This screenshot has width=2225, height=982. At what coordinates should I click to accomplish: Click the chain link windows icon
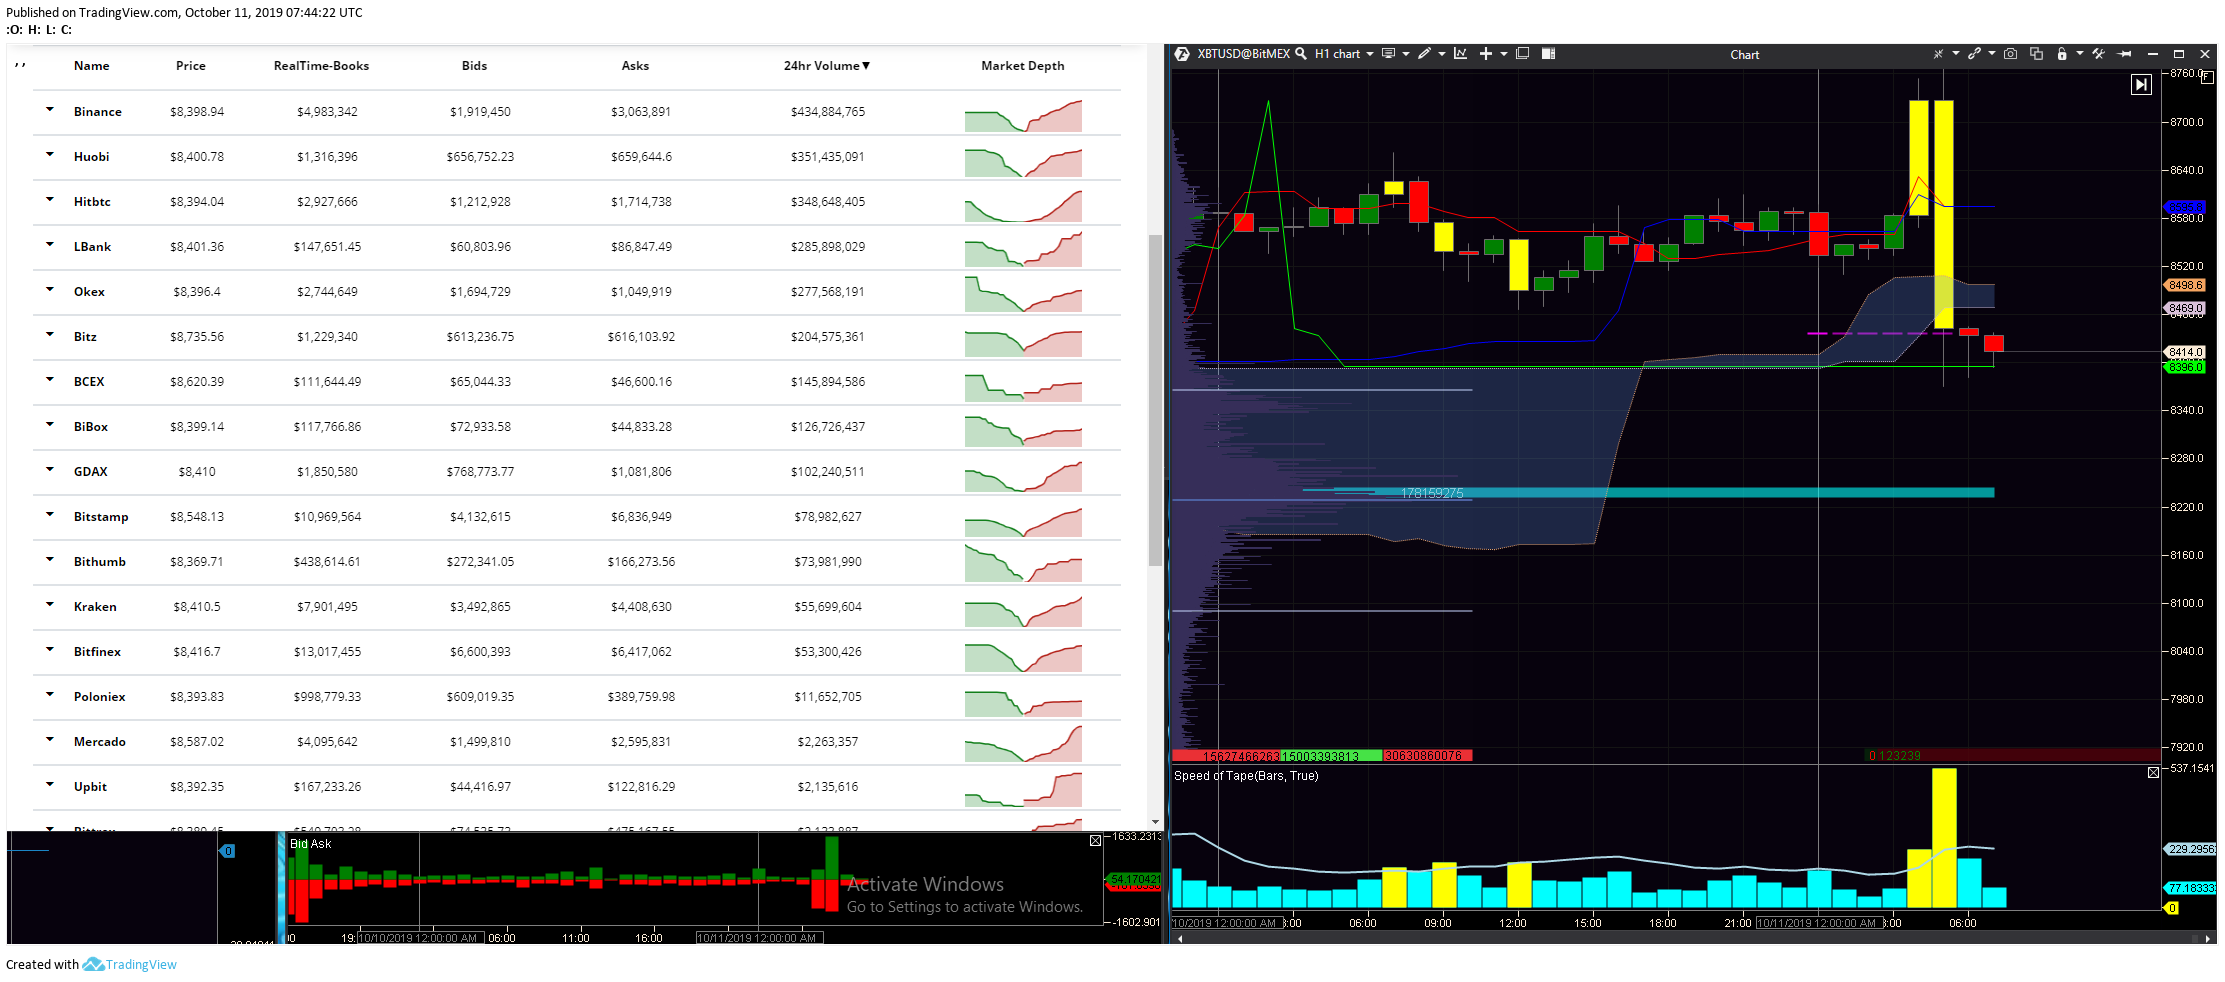(x=1974, y=54)
